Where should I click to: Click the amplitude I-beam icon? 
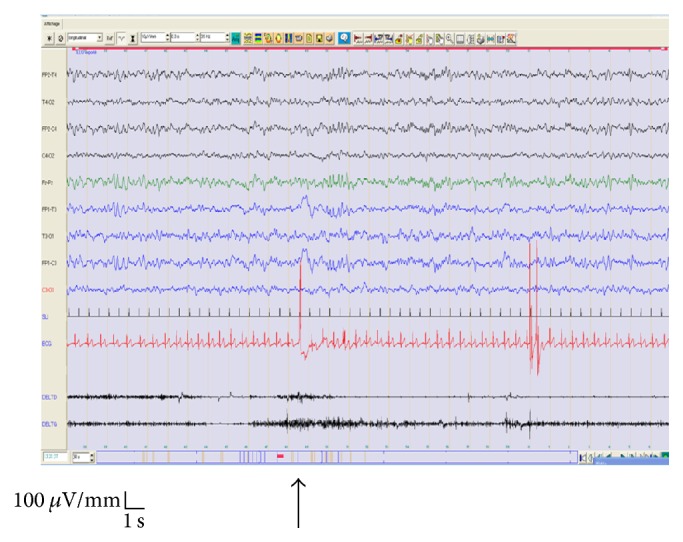click(134, 38)
